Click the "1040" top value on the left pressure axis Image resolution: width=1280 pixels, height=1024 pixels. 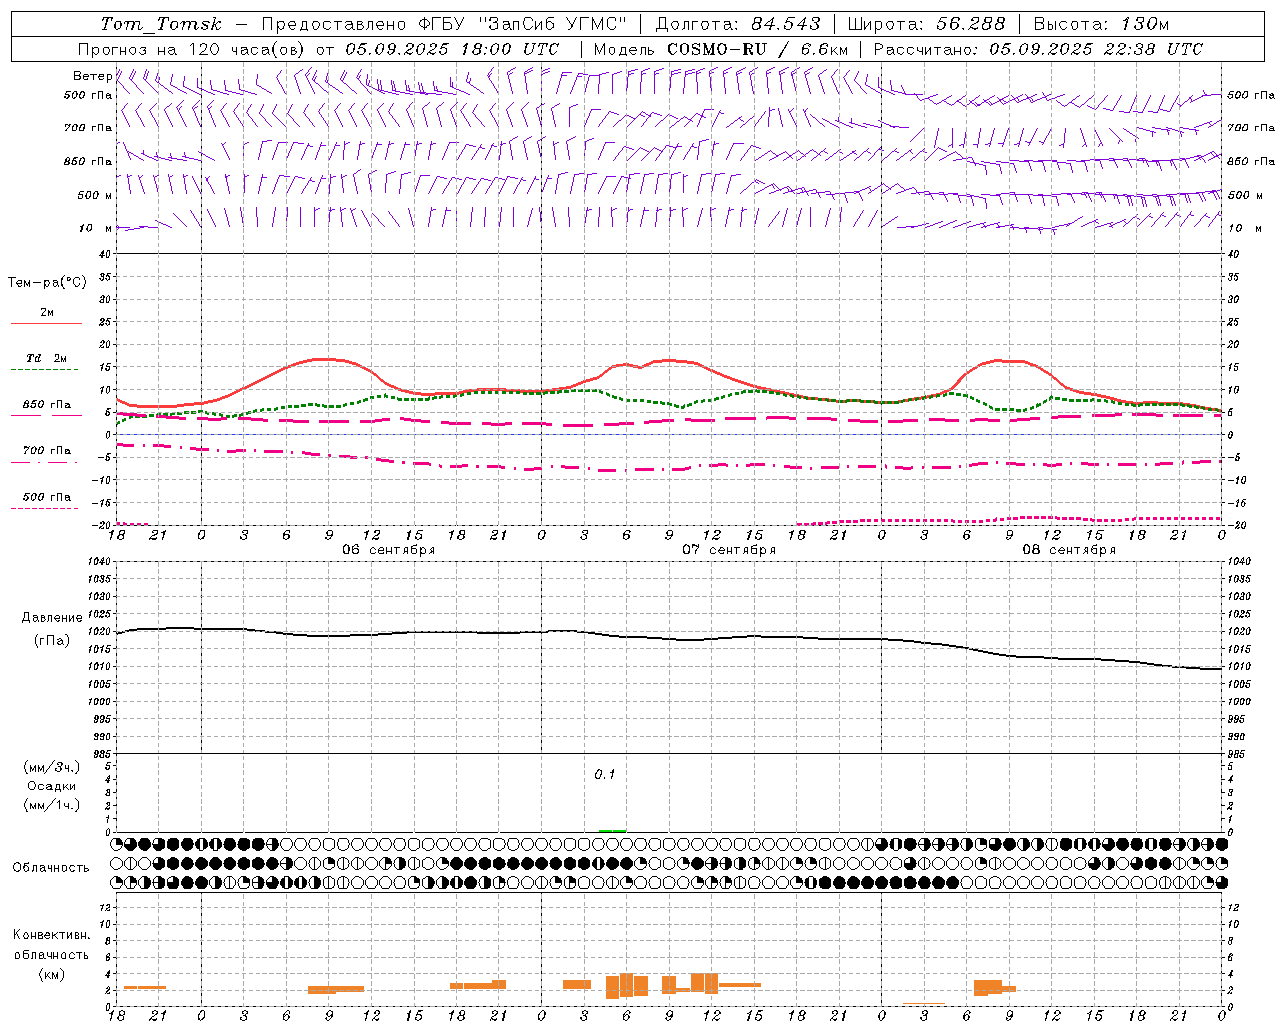click(99, 562)
